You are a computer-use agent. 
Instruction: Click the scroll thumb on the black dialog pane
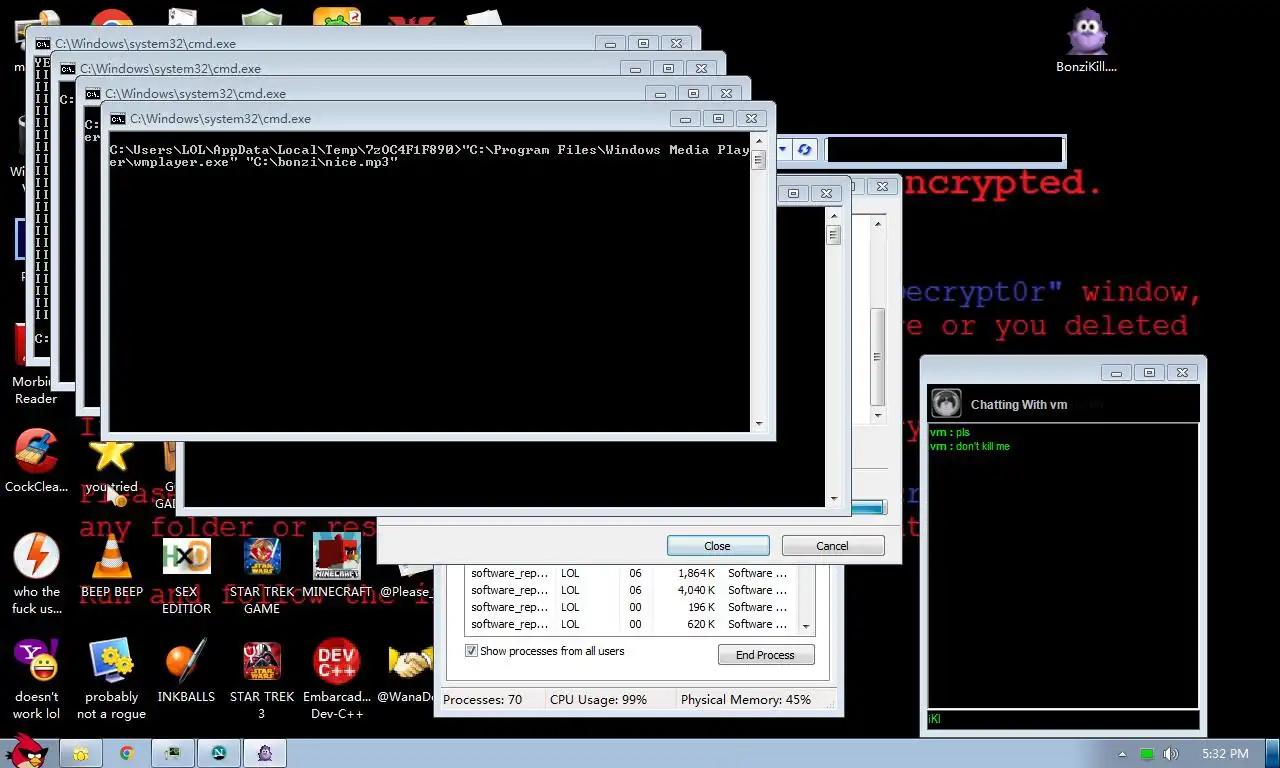(834, 236)
